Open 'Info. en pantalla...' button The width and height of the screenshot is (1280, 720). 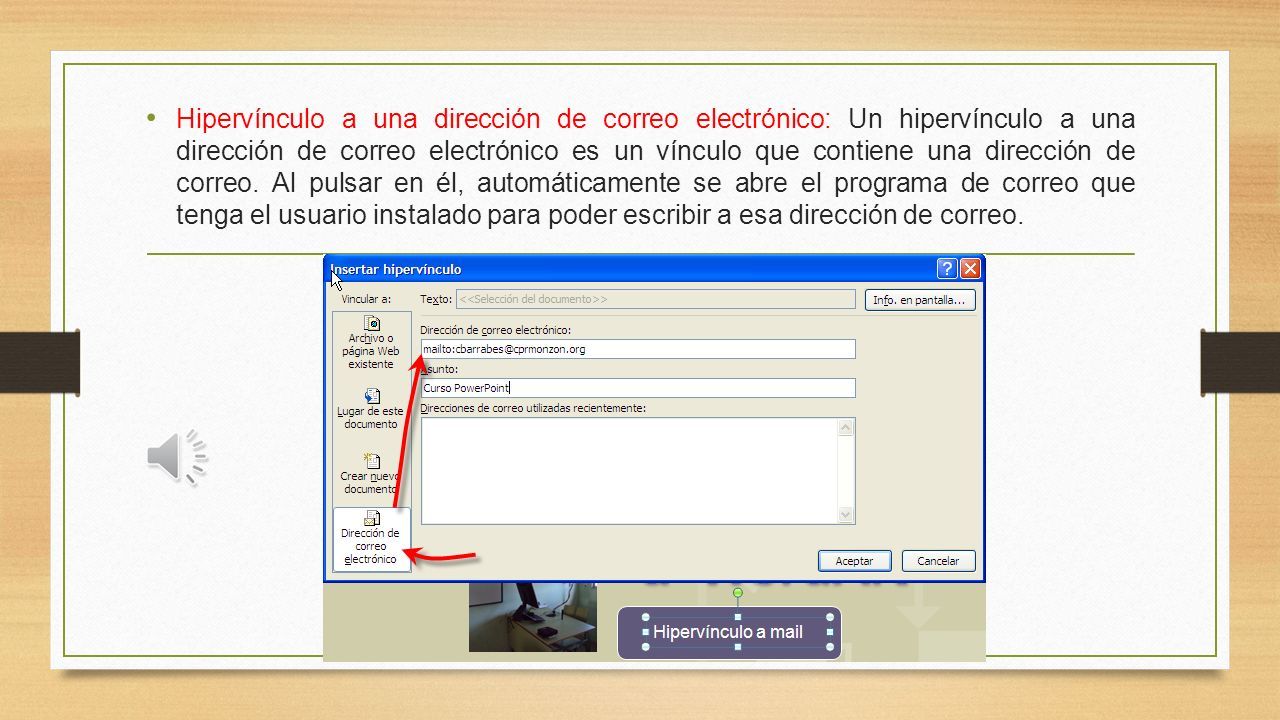click(x=920, y=300)
